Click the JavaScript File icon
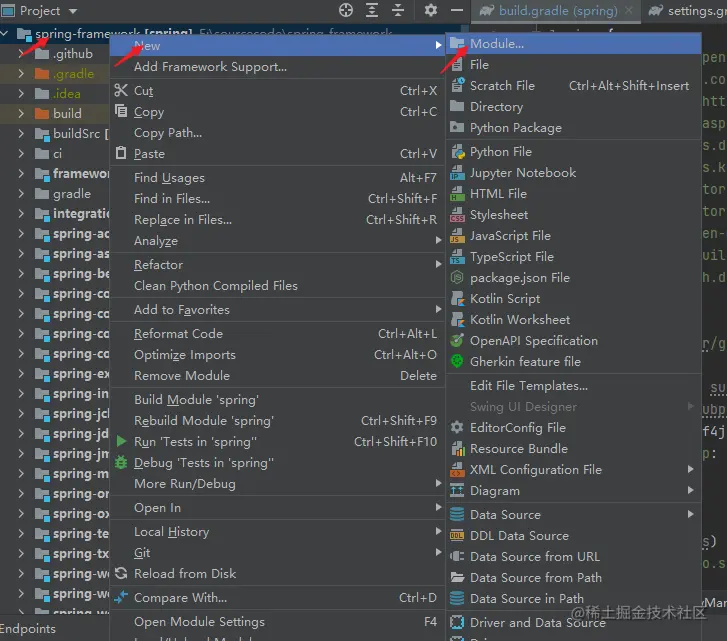Image resolution: width=727 pixels, height=641 pixels. click(x=457, y=235)
